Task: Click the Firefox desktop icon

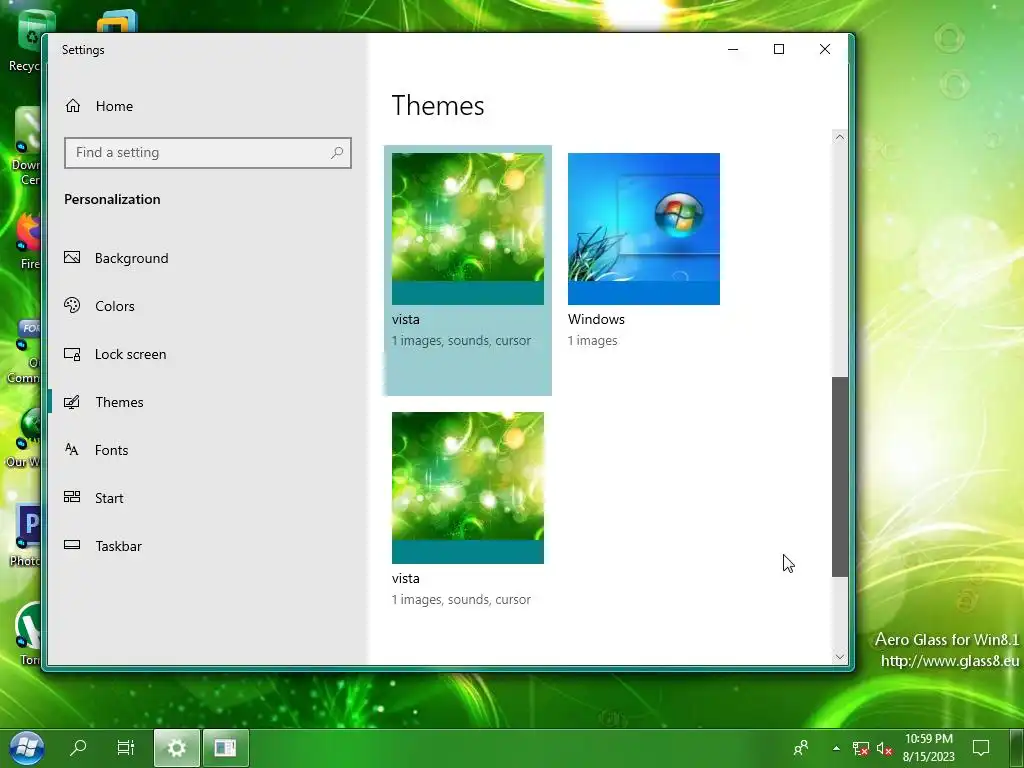Action: pos(28,240)
